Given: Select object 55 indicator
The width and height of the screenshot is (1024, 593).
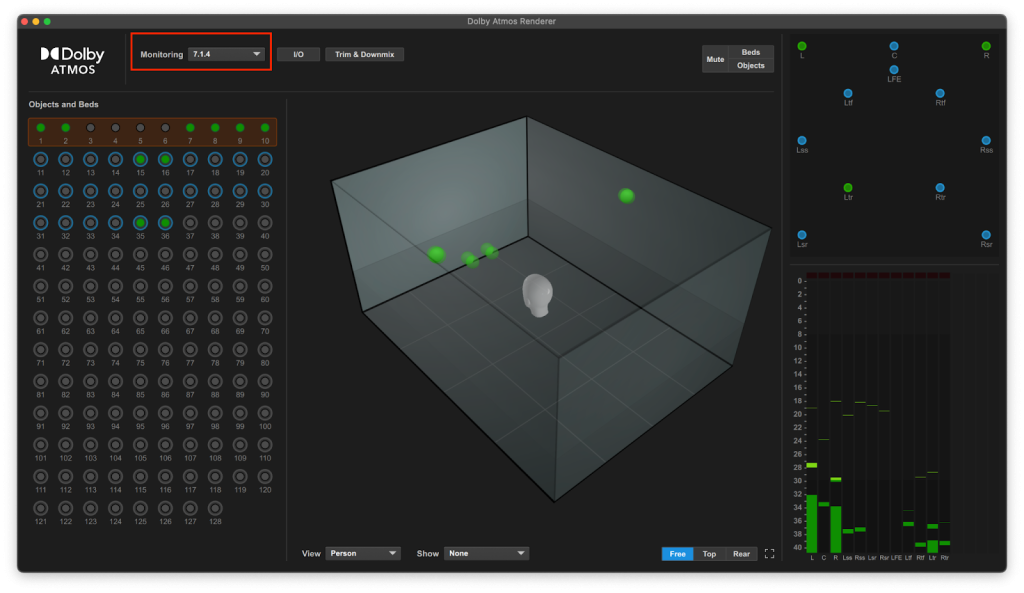Looking at the screenshot, I should [x=140, y=286].
